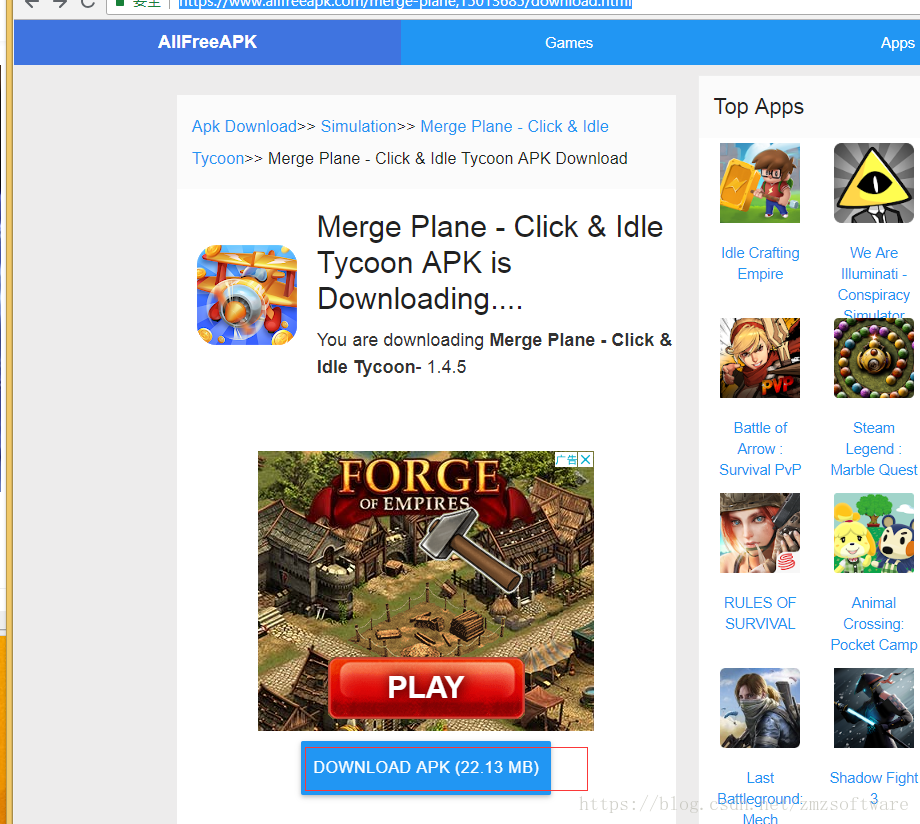Open the Idle Crafting Empire app icon

coord(760,183)
